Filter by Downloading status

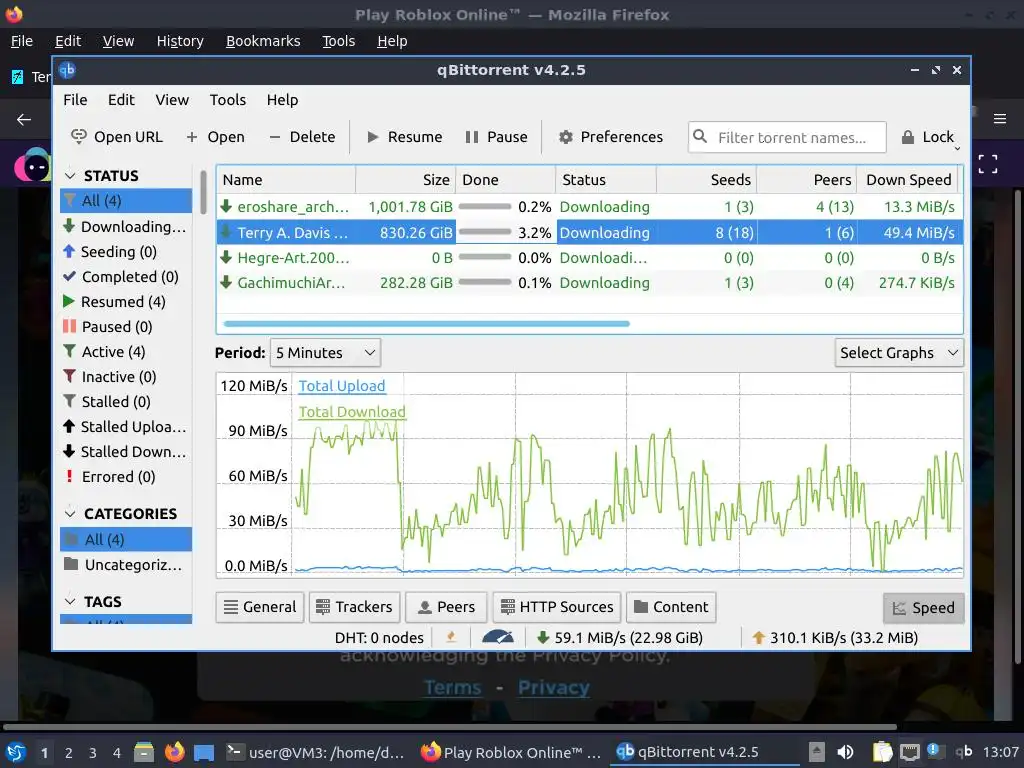[x=126, y=227]
